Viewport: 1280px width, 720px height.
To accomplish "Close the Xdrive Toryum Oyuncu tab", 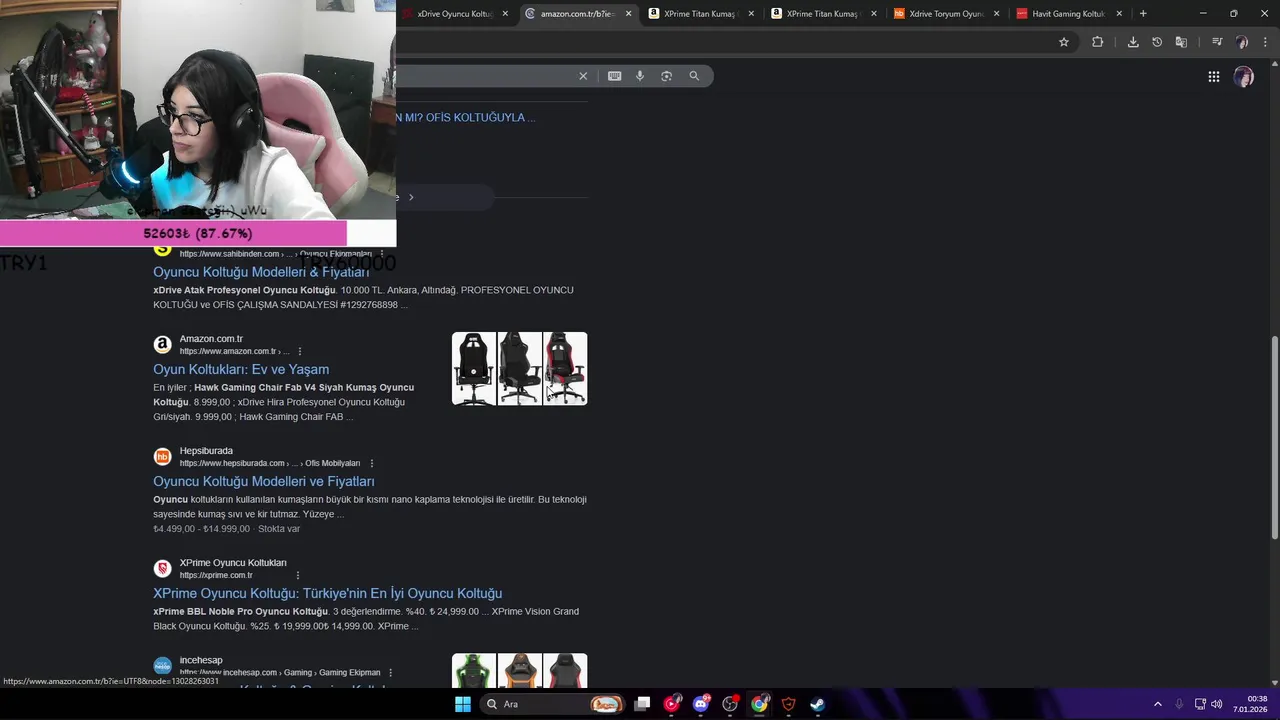I will point(996,14).
